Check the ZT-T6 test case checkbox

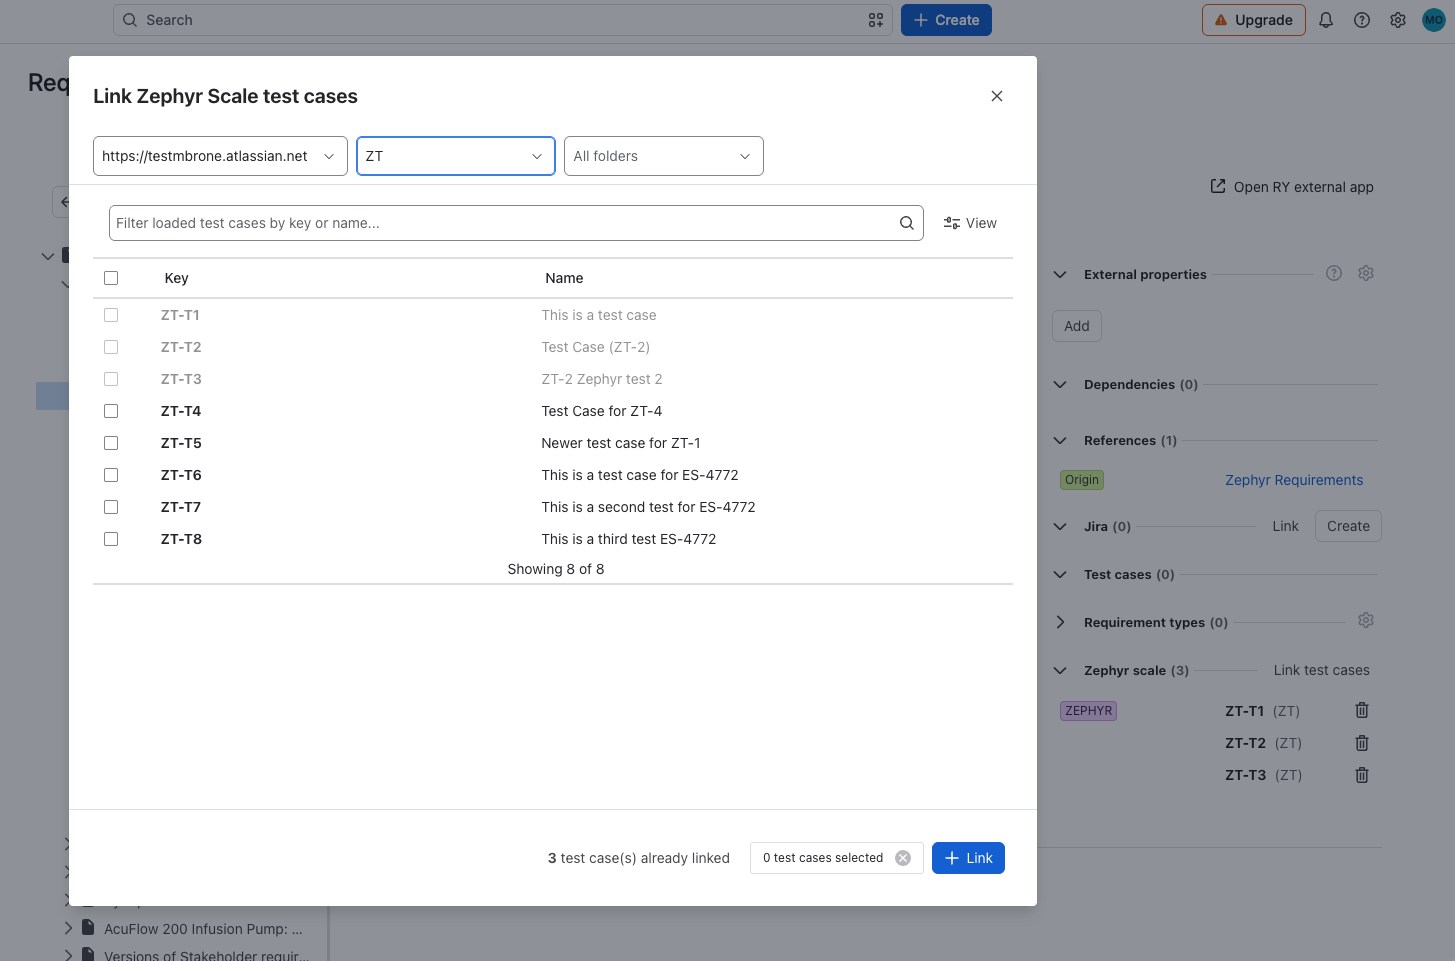point(111,475)
